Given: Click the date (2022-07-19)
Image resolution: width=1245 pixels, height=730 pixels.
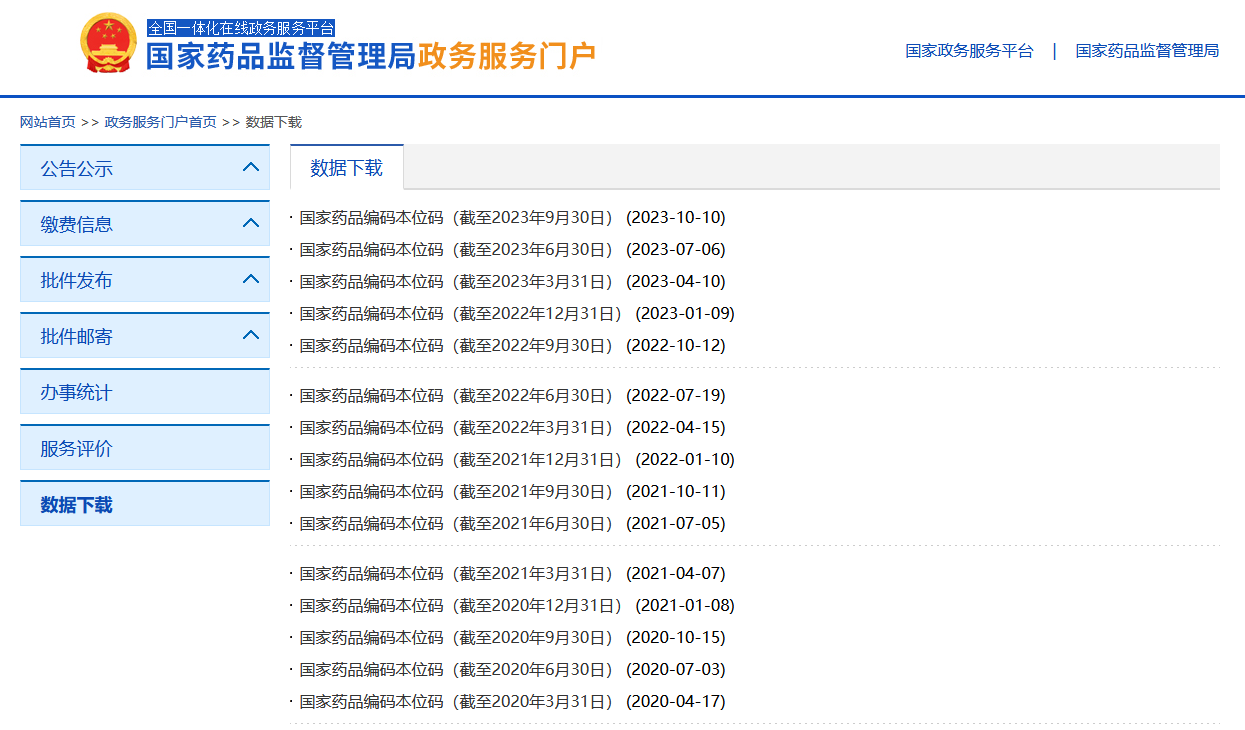Looking at the screenshot, I should pyautogui.click(x=676, y=395).
